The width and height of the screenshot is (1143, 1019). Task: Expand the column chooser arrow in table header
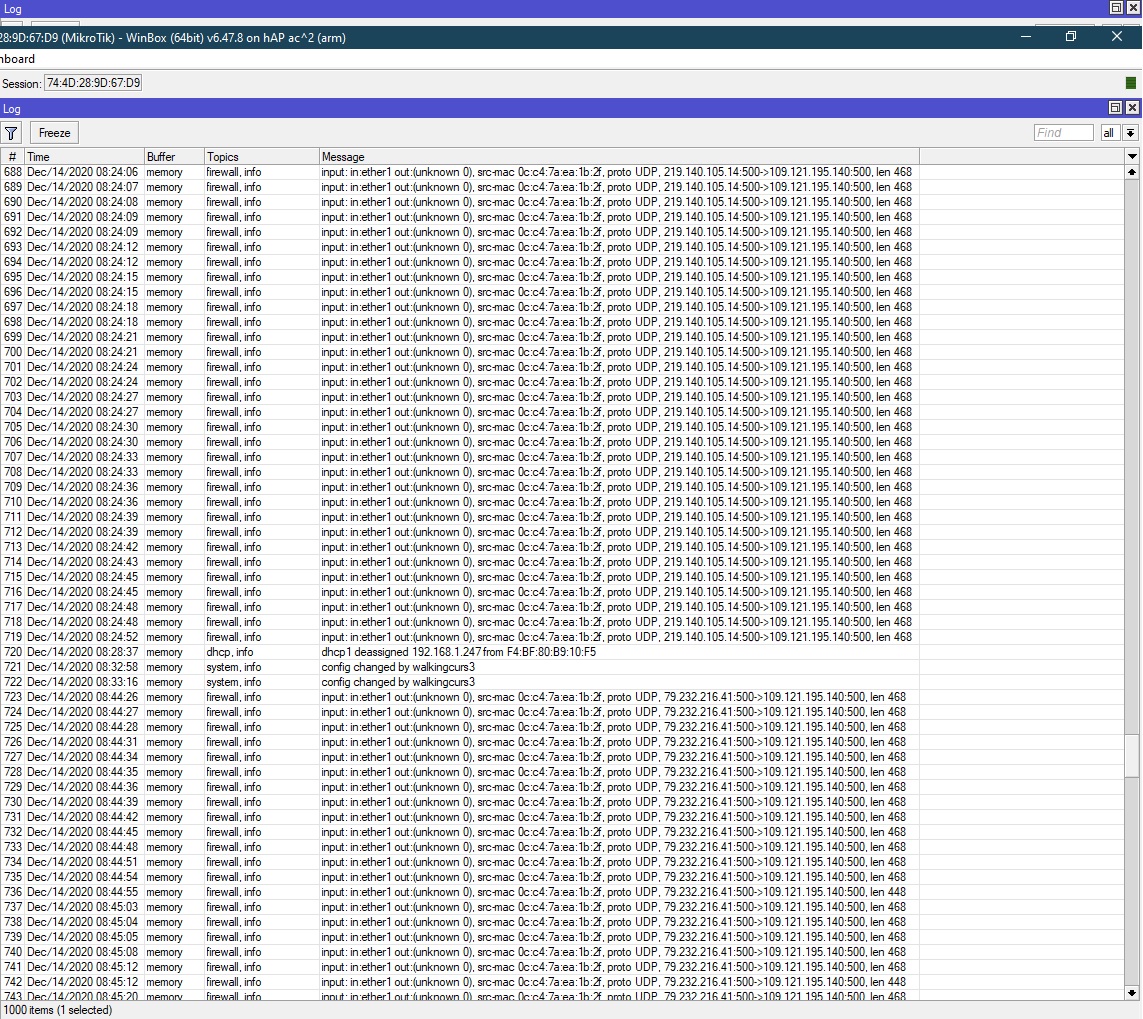(1132, 157)
